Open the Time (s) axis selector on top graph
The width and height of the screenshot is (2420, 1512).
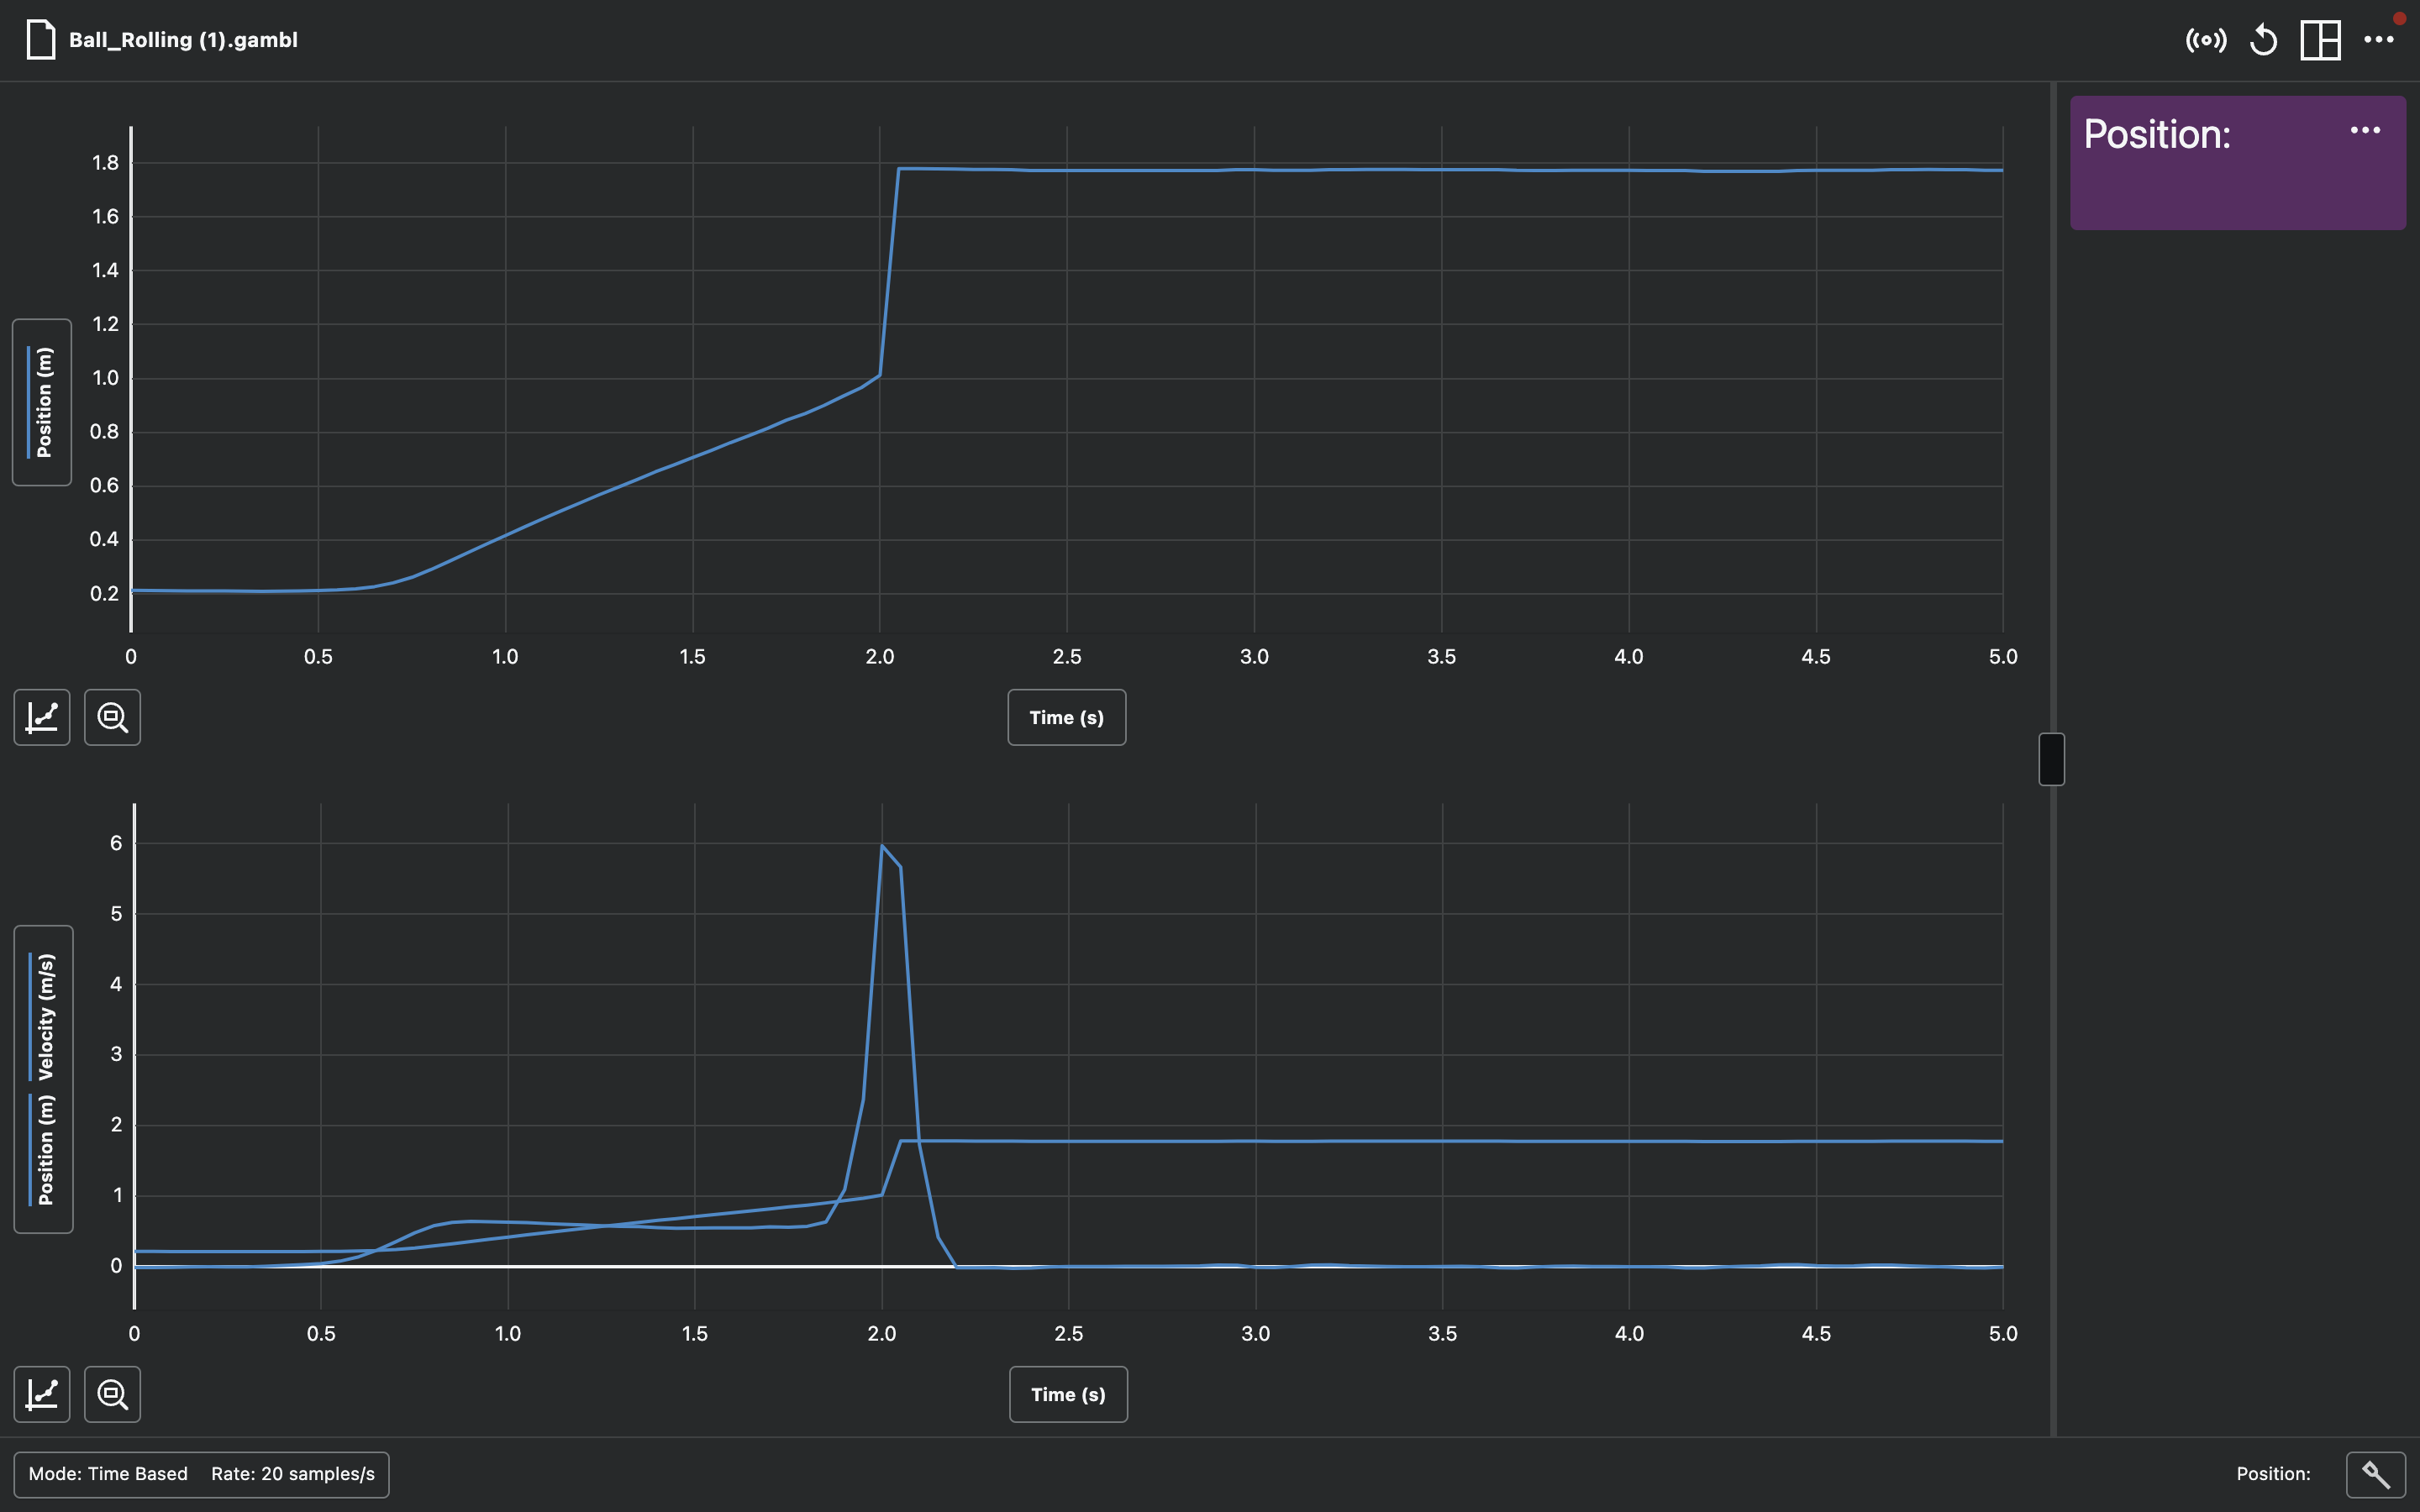coord(1066,717)
